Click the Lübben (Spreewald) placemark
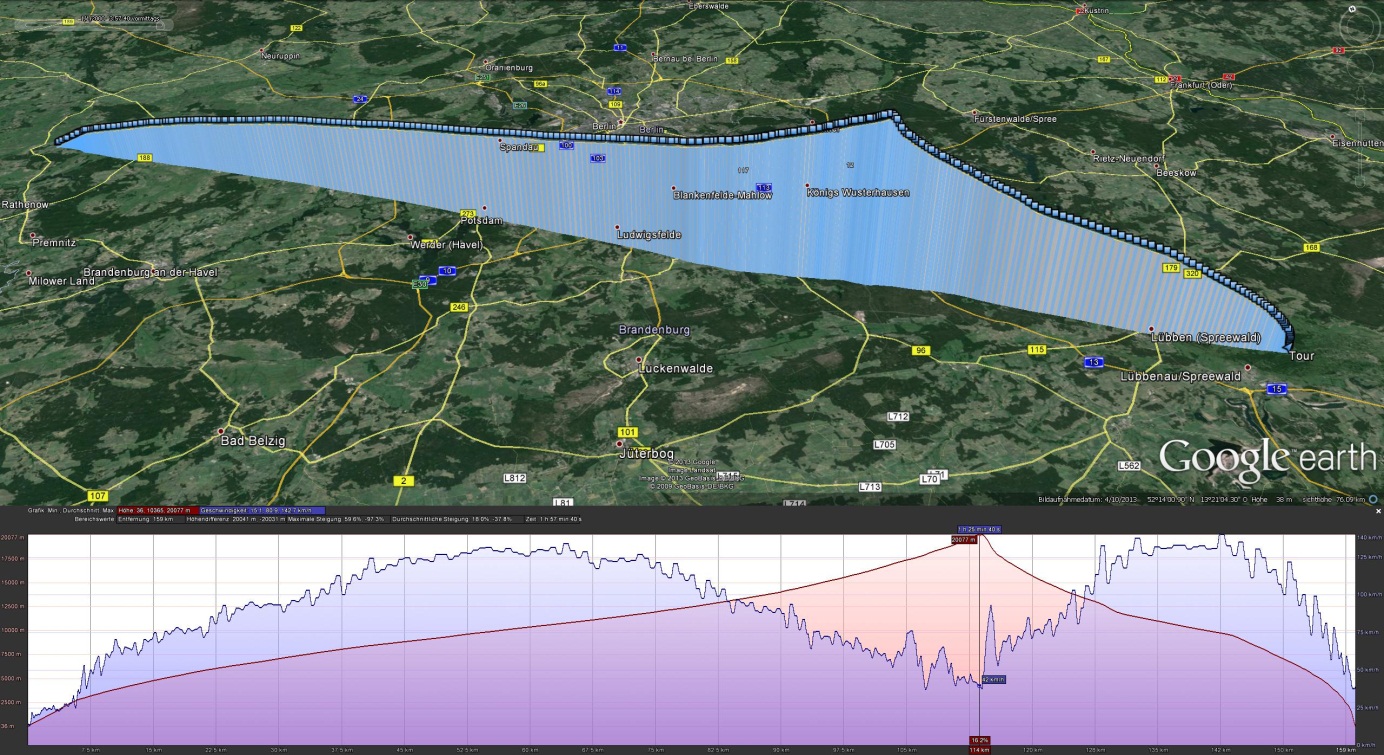 (1152, 329)
